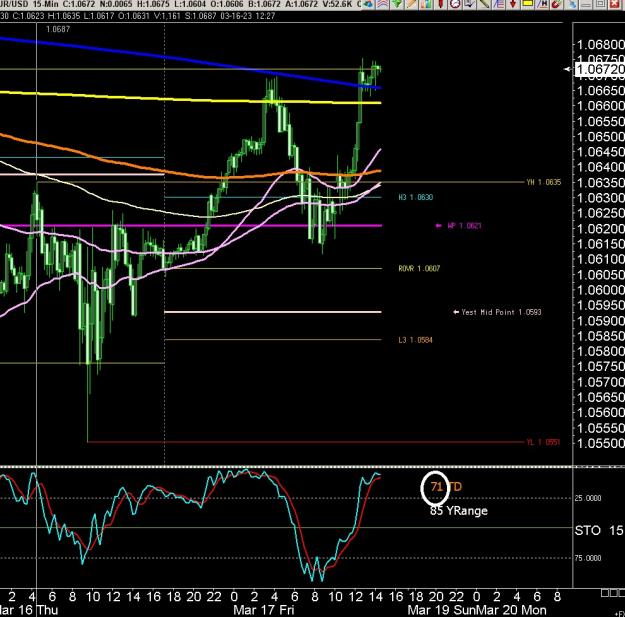The image size is (625, 617).
Task: Click the 71 TD range readout
Action: tap(446, 487)
